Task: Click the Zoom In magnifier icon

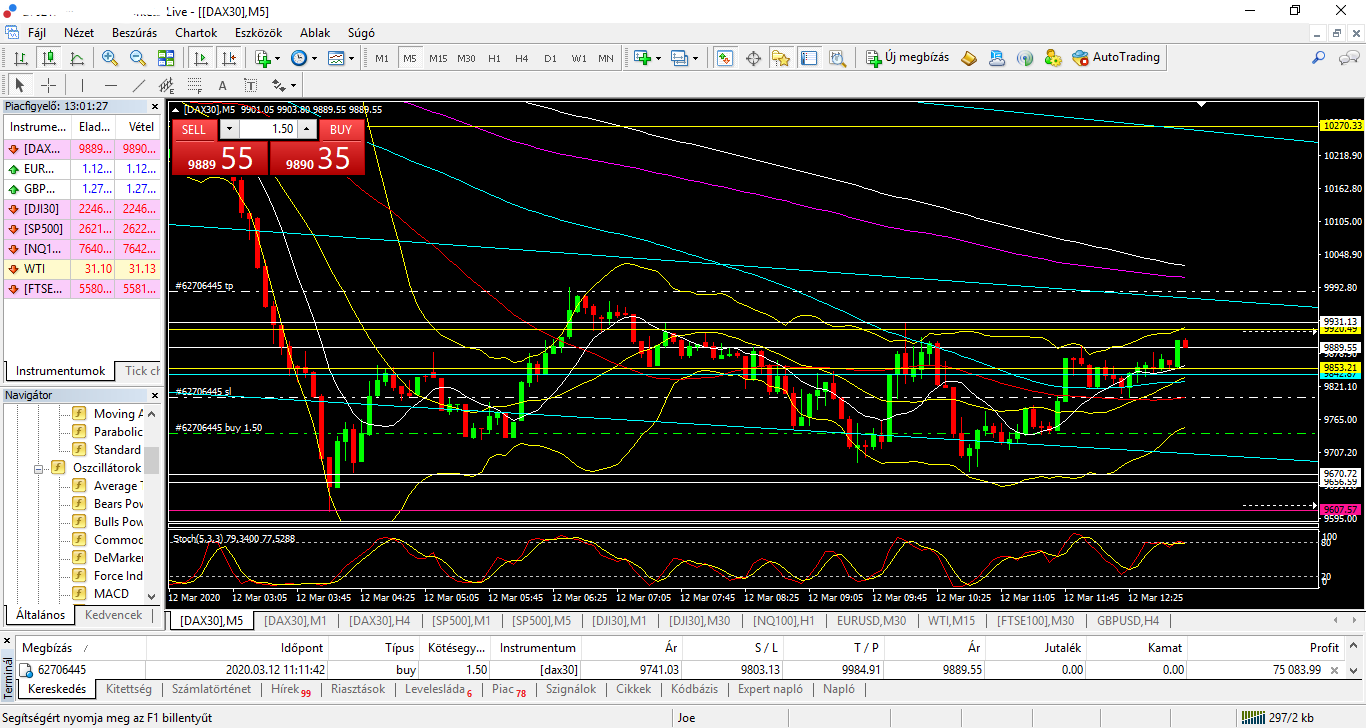Action: coord(108,58)
